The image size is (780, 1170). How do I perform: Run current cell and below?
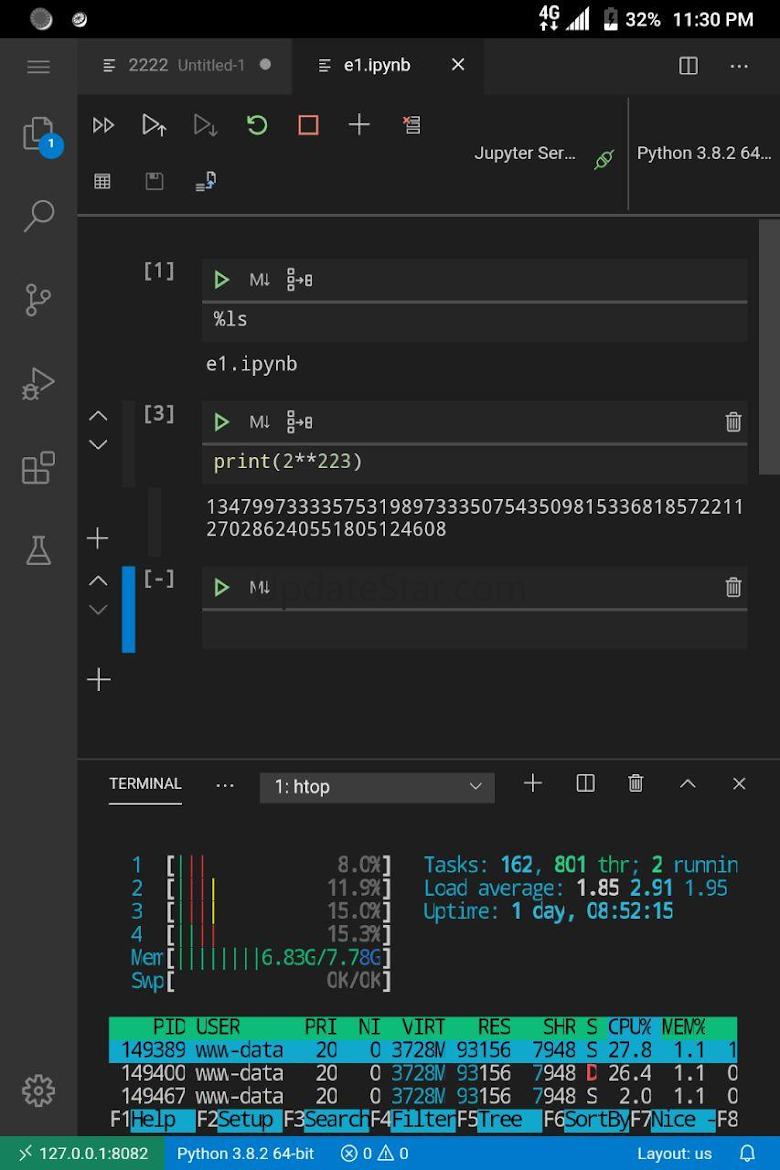coord(205,125)
